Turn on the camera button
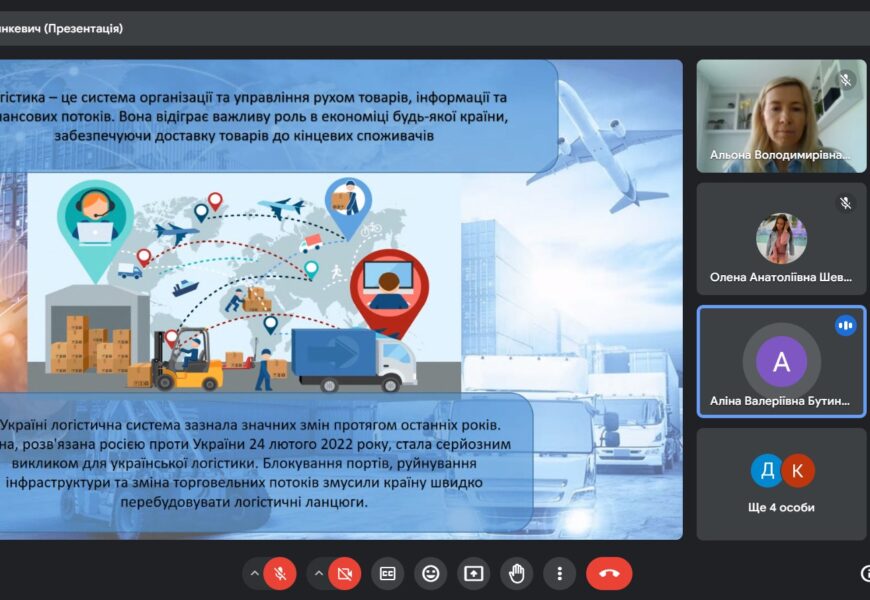This screenshot has width=870, height=600. 345,573
